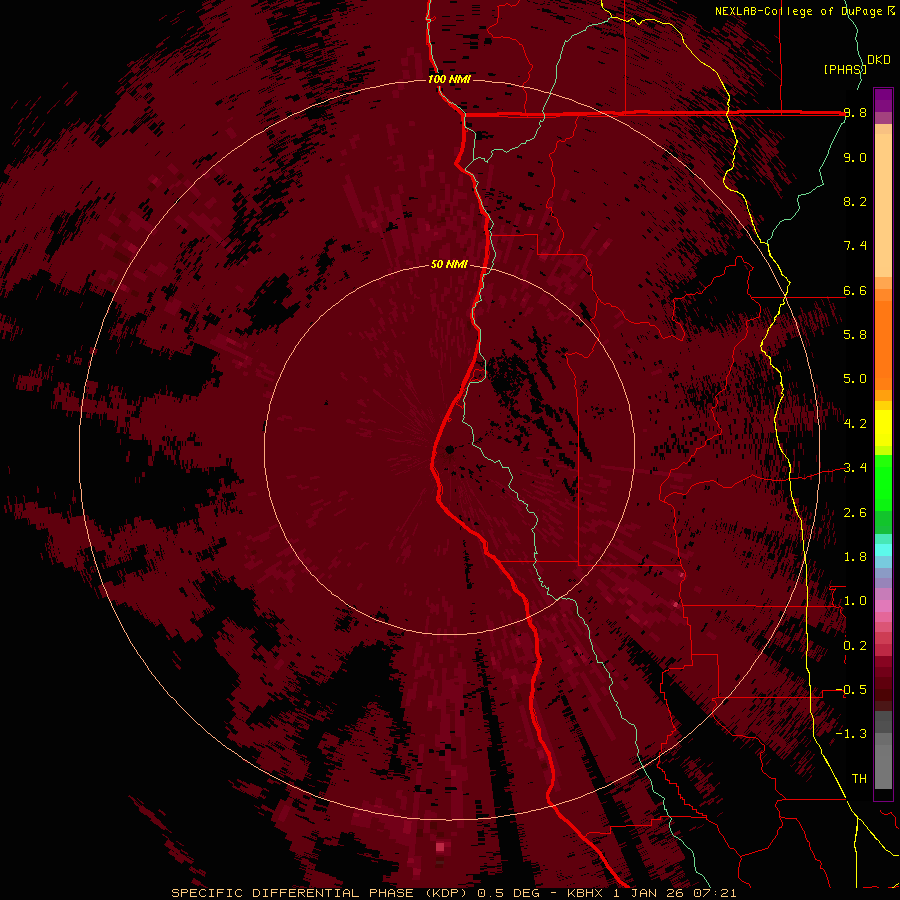
Task: Click the 4.2 scale value
Action: point(855,424)
